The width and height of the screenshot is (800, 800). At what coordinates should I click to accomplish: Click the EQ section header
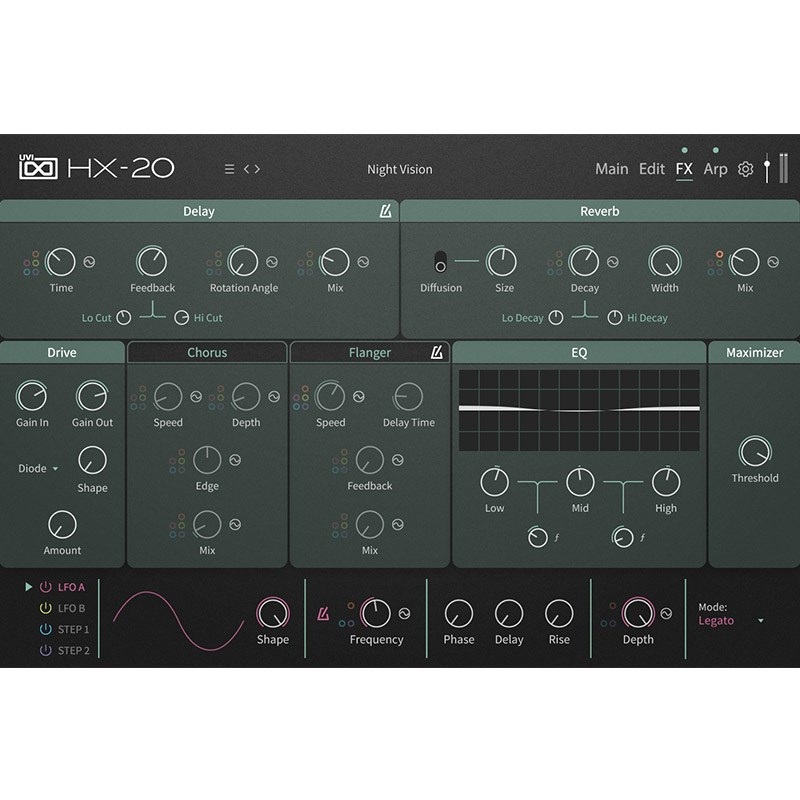pos(579,352)
